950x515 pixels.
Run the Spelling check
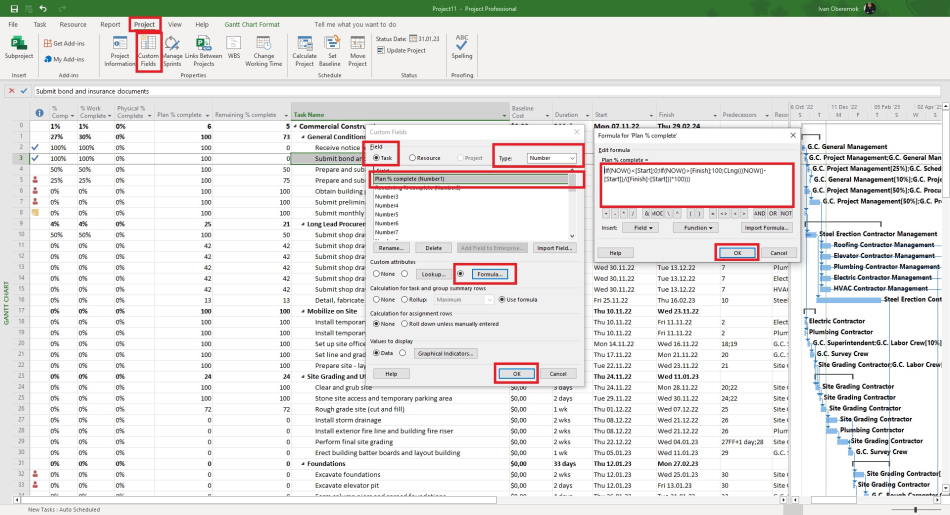(462, 47)
